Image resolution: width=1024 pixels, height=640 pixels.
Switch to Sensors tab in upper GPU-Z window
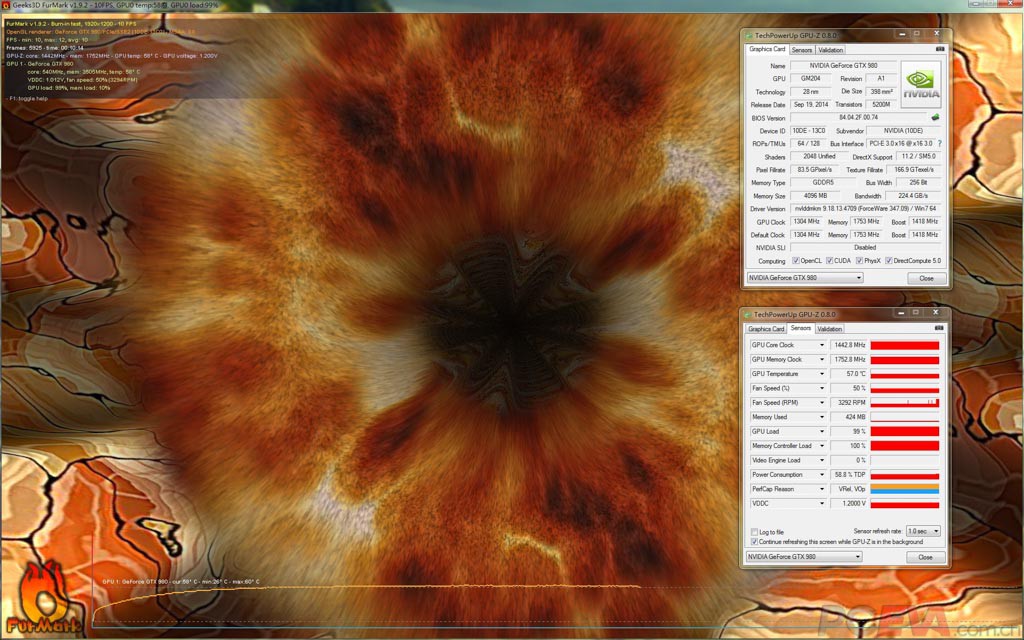(802, 50)
